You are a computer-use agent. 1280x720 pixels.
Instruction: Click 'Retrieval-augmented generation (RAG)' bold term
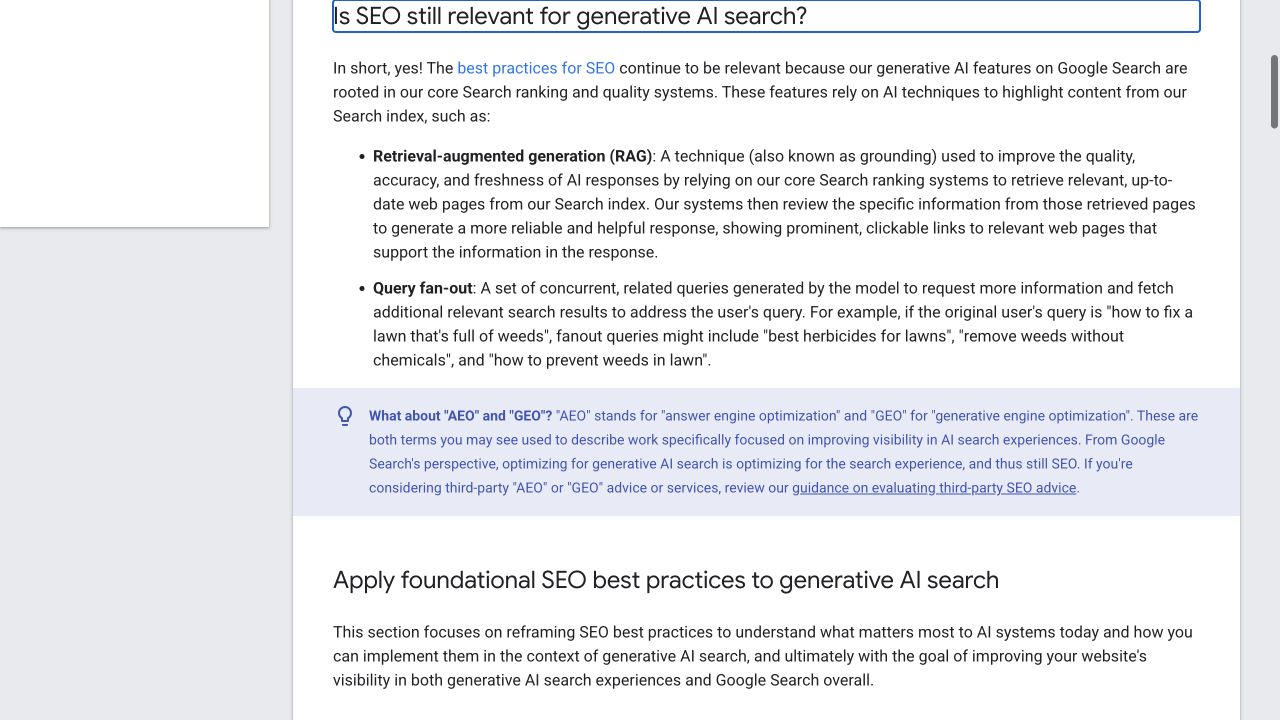tap(512, 156)
